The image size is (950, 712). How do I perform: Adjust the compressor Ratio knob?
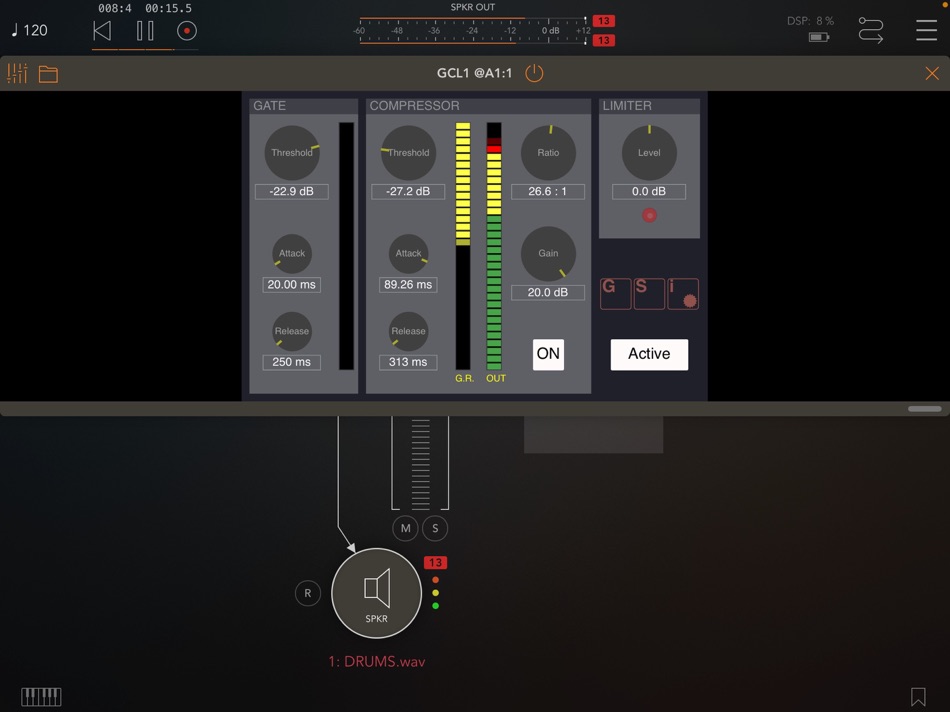coord(548,152)
